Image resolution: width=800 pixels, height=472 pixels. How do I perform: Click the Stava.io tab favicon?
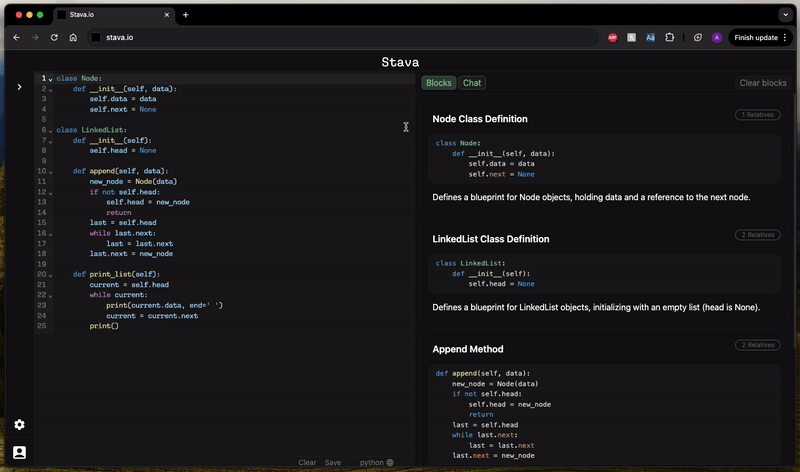[x=62, y=15]
